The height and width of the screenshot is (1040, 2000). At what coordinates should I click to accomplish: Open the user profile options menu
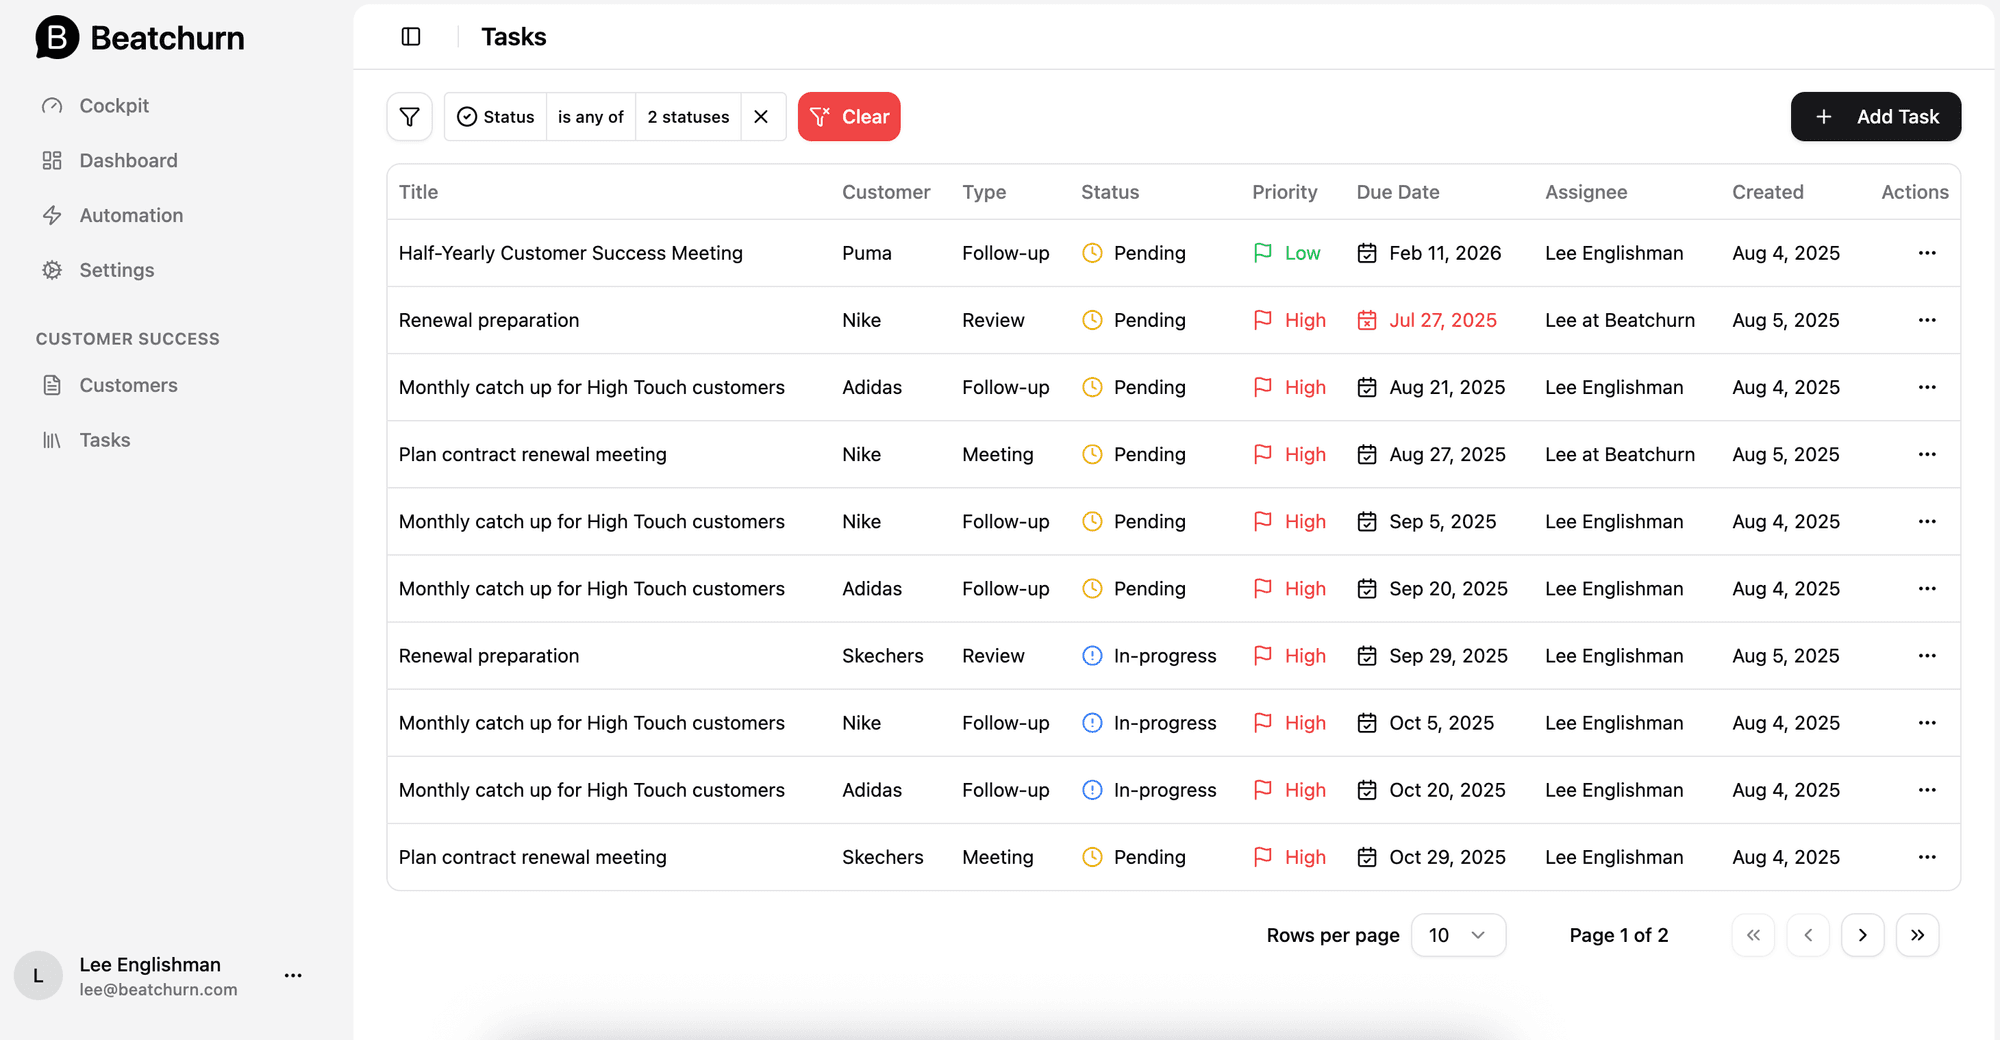(x=292, y=975)
